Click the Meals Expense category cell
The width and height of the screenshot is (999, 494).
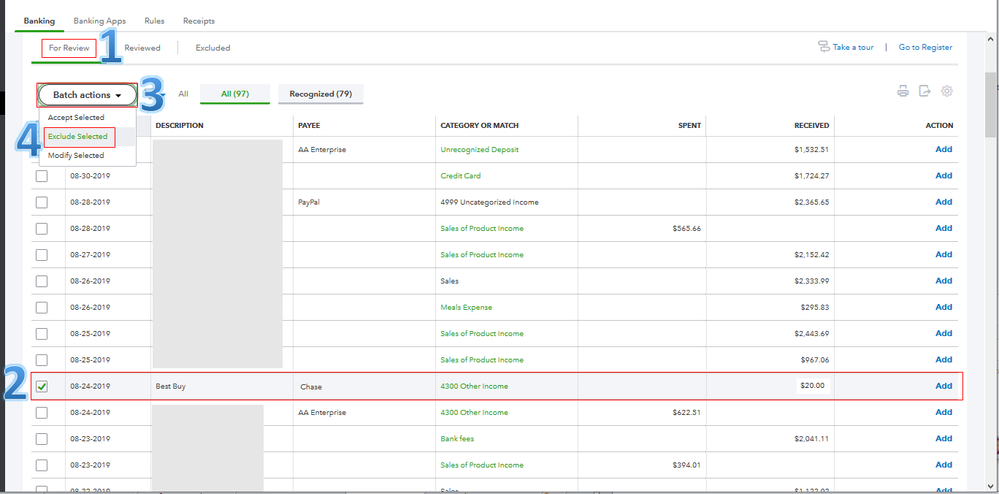[466, 307]
